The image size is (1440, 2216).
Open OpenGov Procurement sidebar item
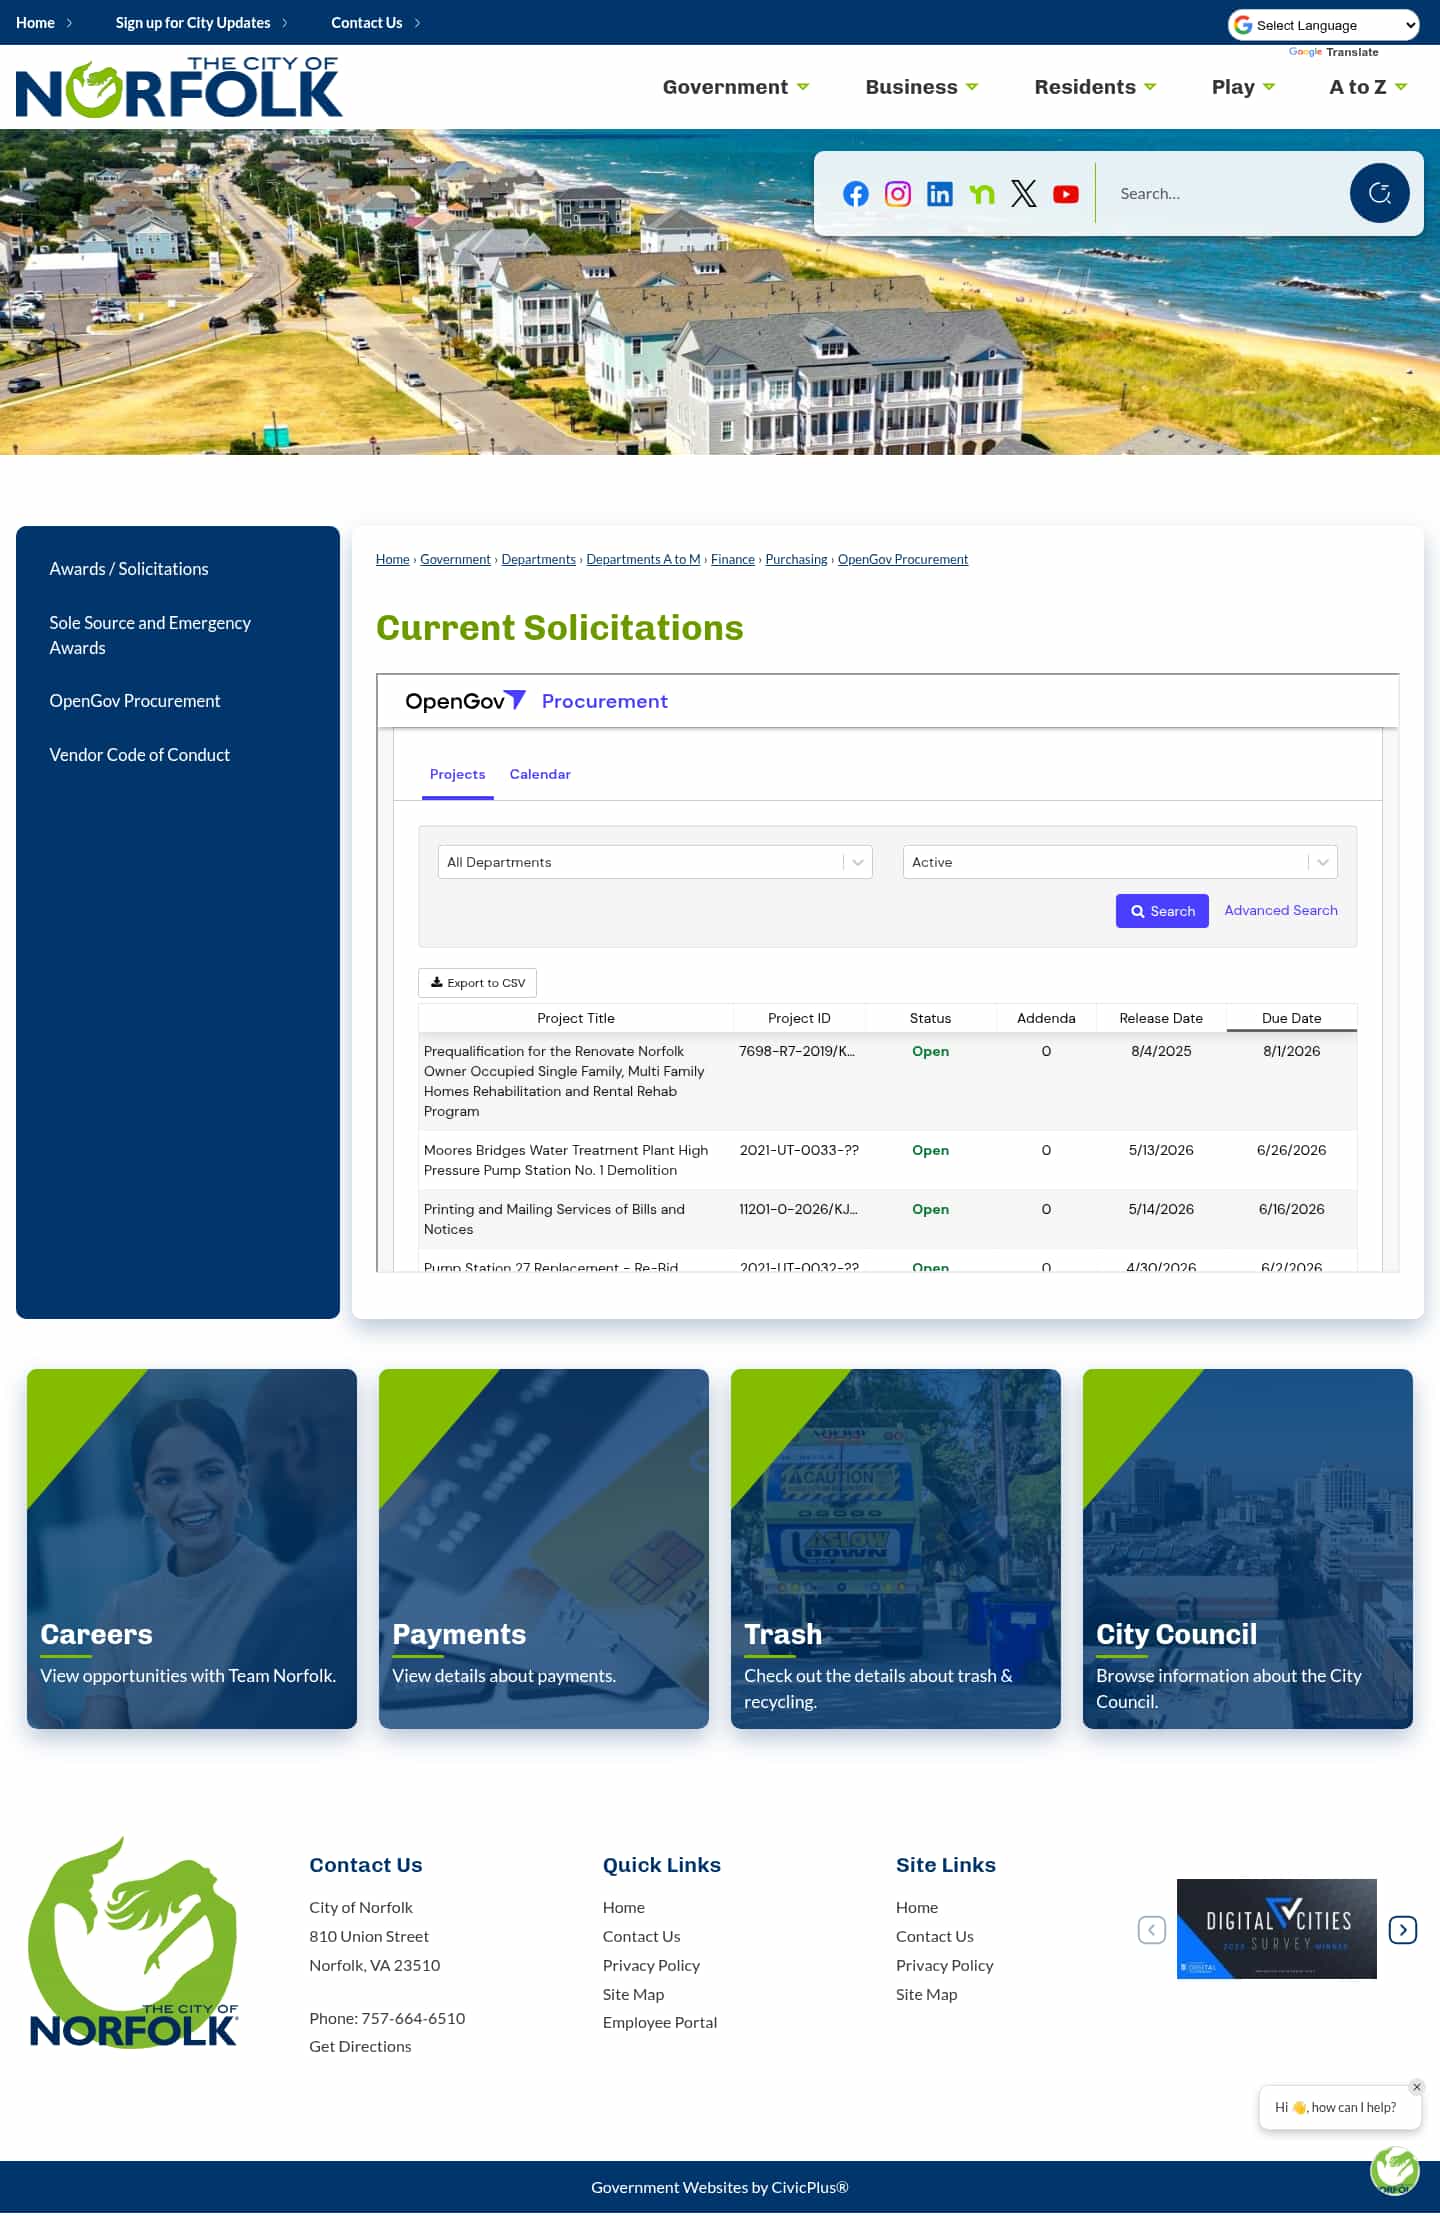click(135, 701)
